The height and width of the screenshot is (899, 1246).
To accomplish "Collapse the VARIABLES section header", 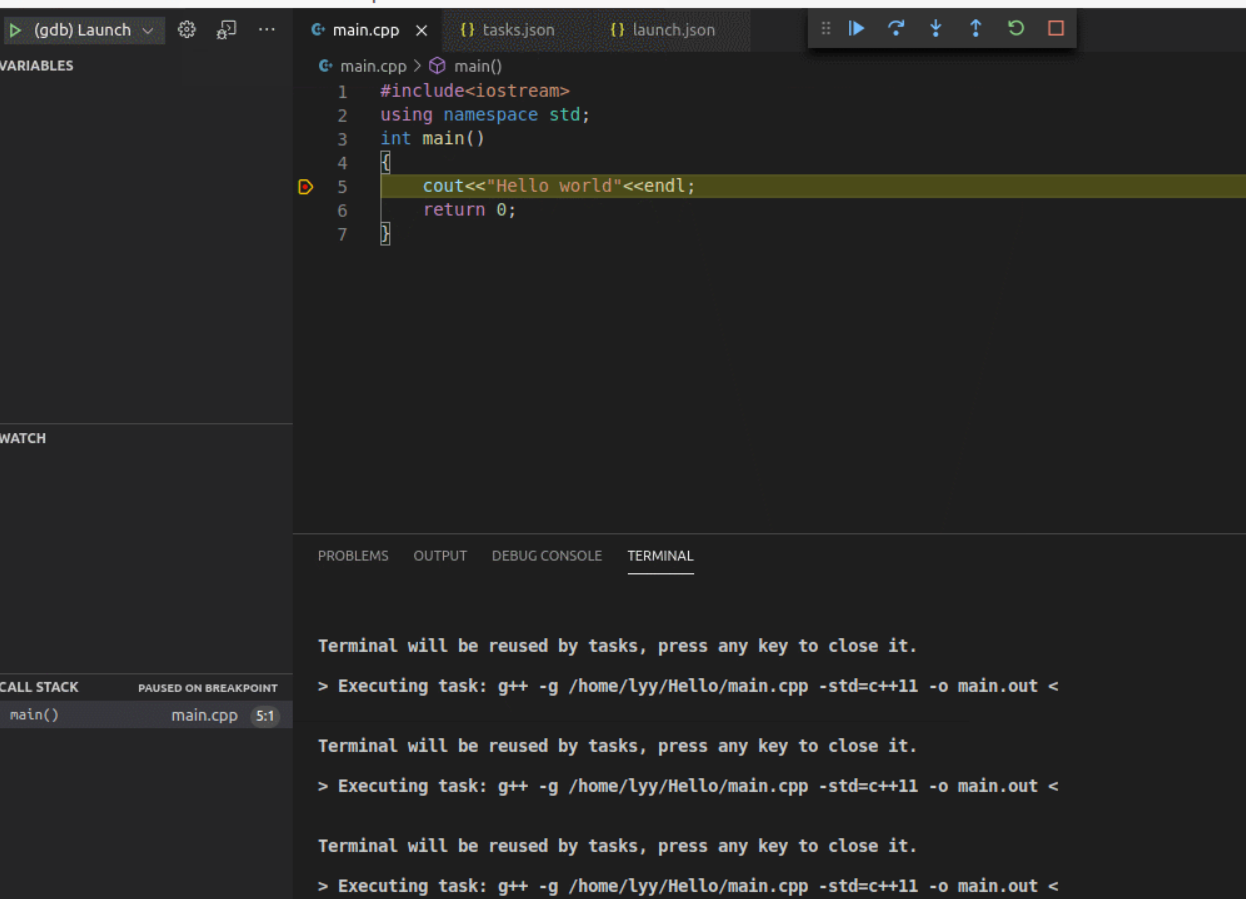I will (x=146, y=66).
